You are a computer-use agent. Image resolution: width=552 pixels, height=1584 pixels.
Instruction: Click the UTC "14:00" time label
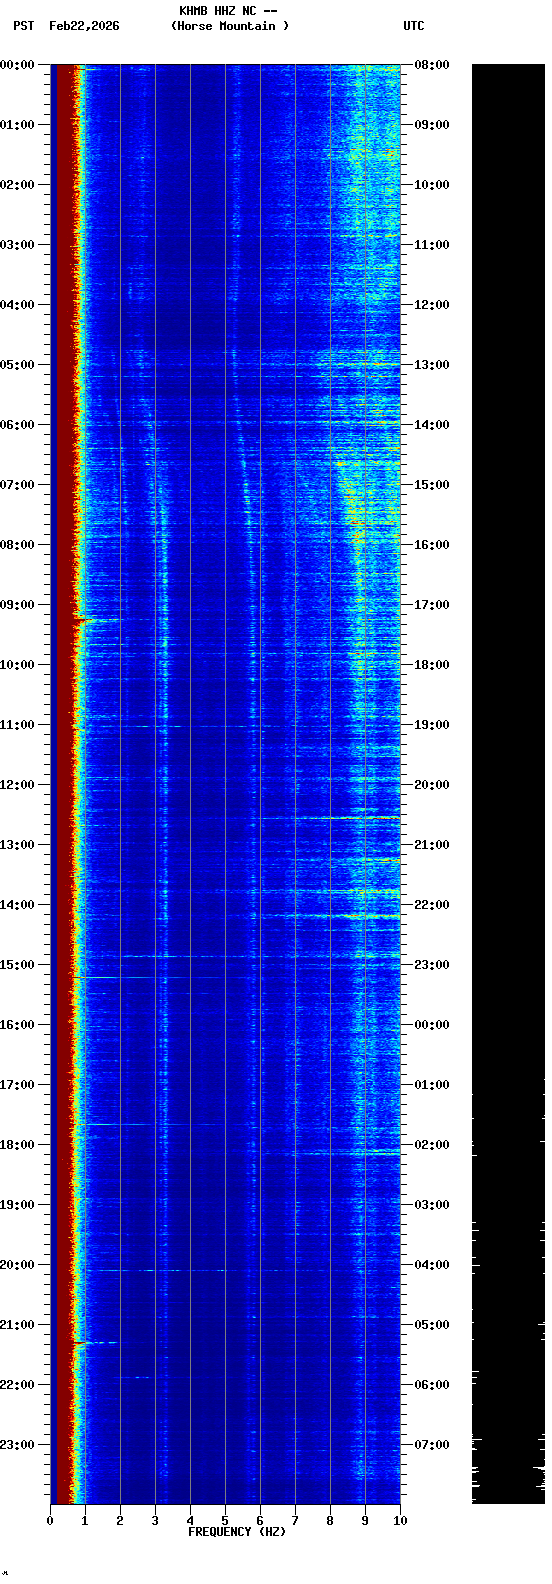[432, 425]
